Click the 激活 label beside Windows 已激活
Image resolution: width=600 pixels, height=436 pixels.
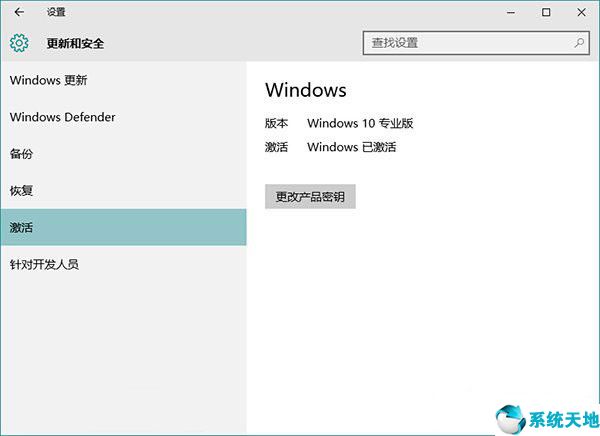coord(276,147)
